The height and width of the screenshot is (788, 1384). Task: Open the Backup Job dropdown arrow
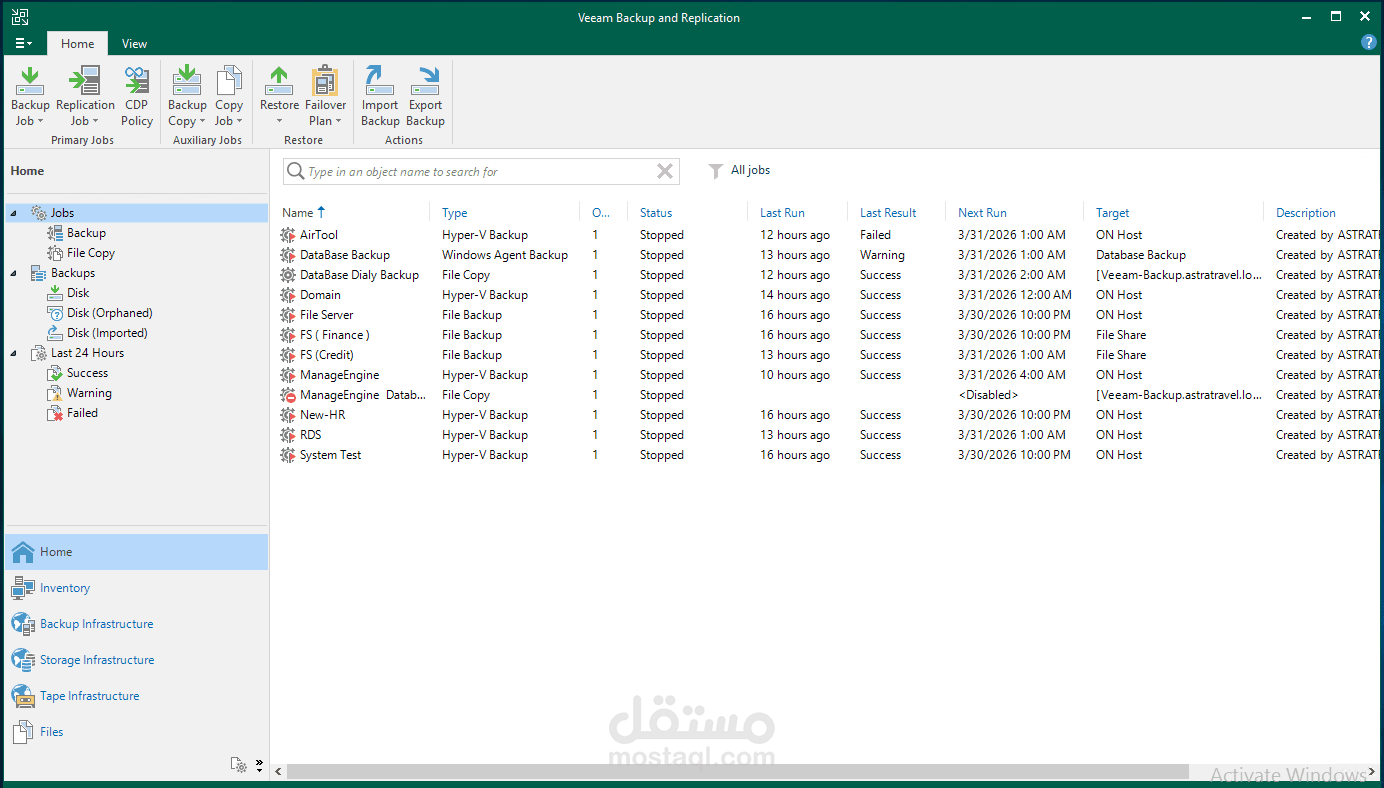tap(40, 122)
